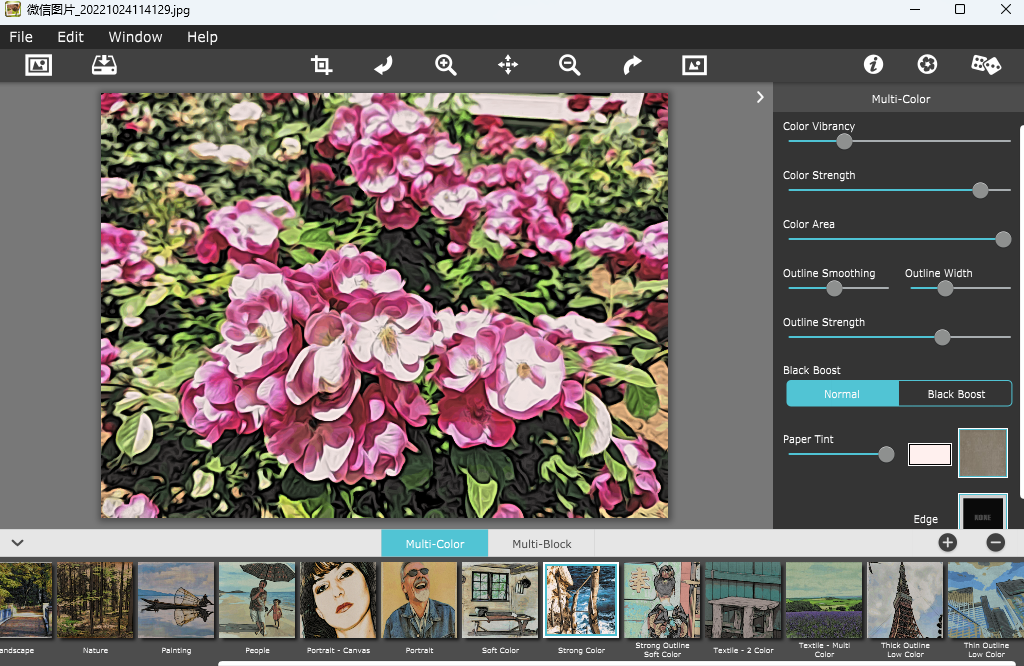Click the Color Strength slider handle

coord(980,190)
